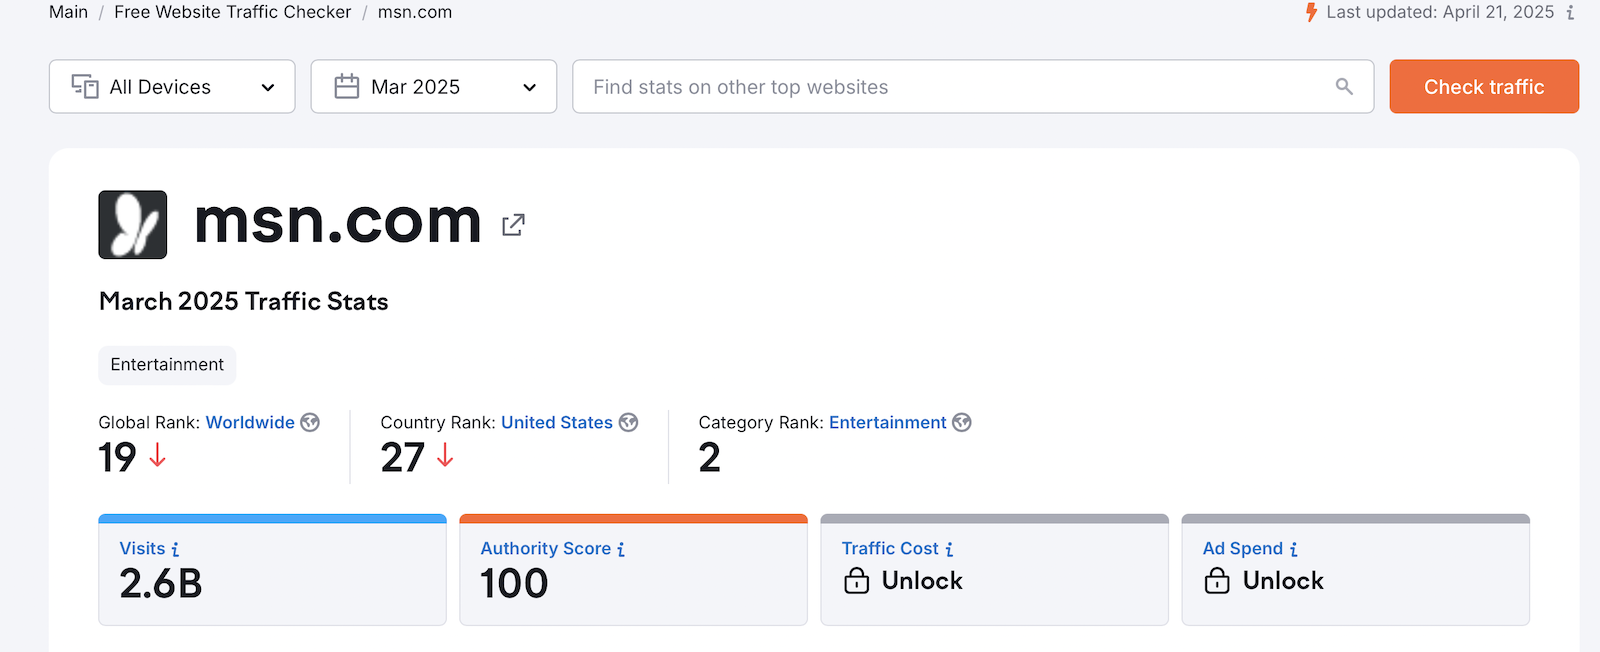Click the Traffic Cost info icon
Viewport: 1600px width, 652px height.
pyautogui.click(x=949, y=549)
